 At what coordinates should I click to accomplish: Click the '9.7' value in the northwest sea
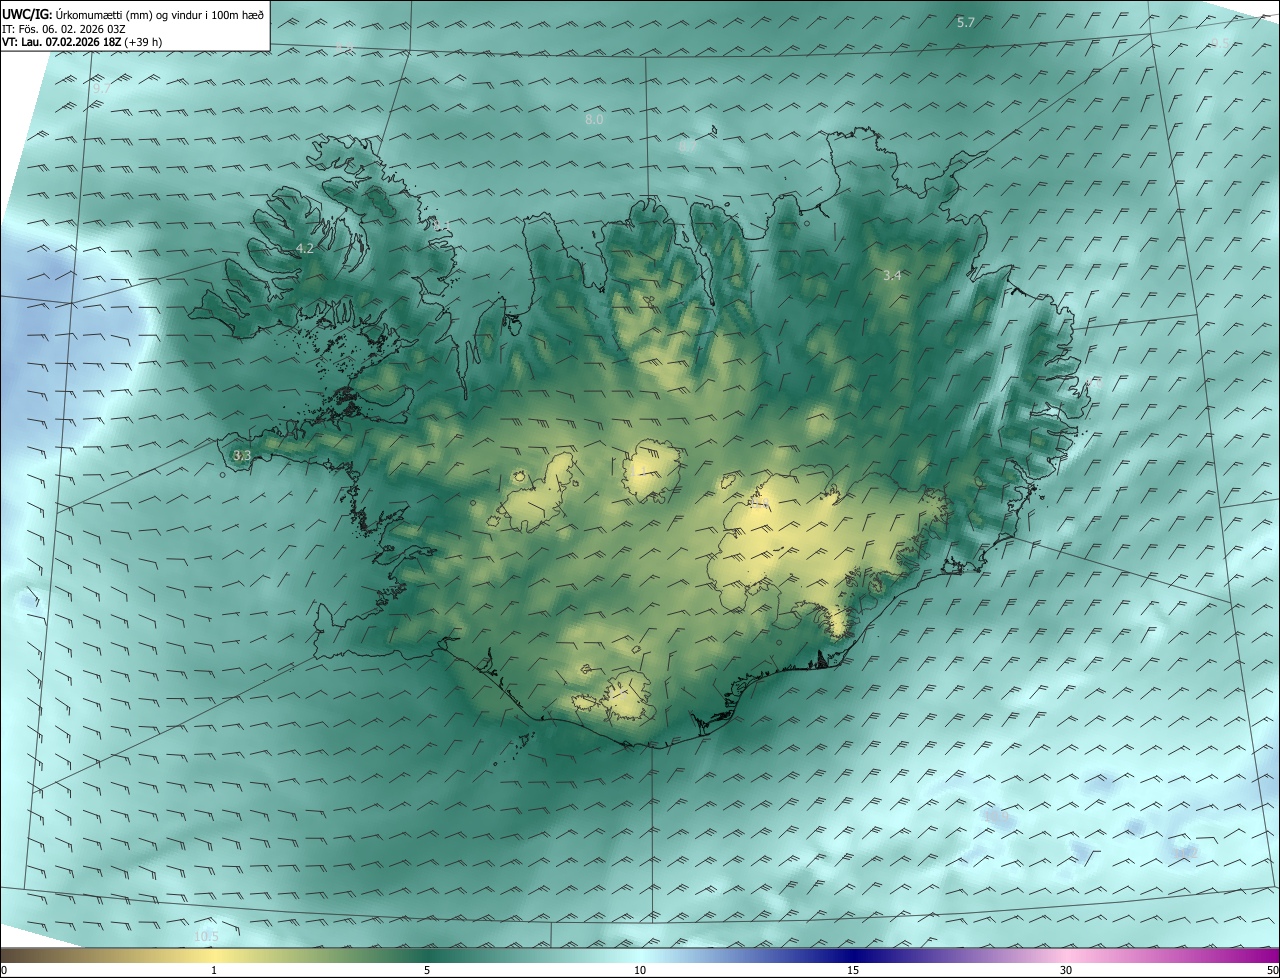101,88
